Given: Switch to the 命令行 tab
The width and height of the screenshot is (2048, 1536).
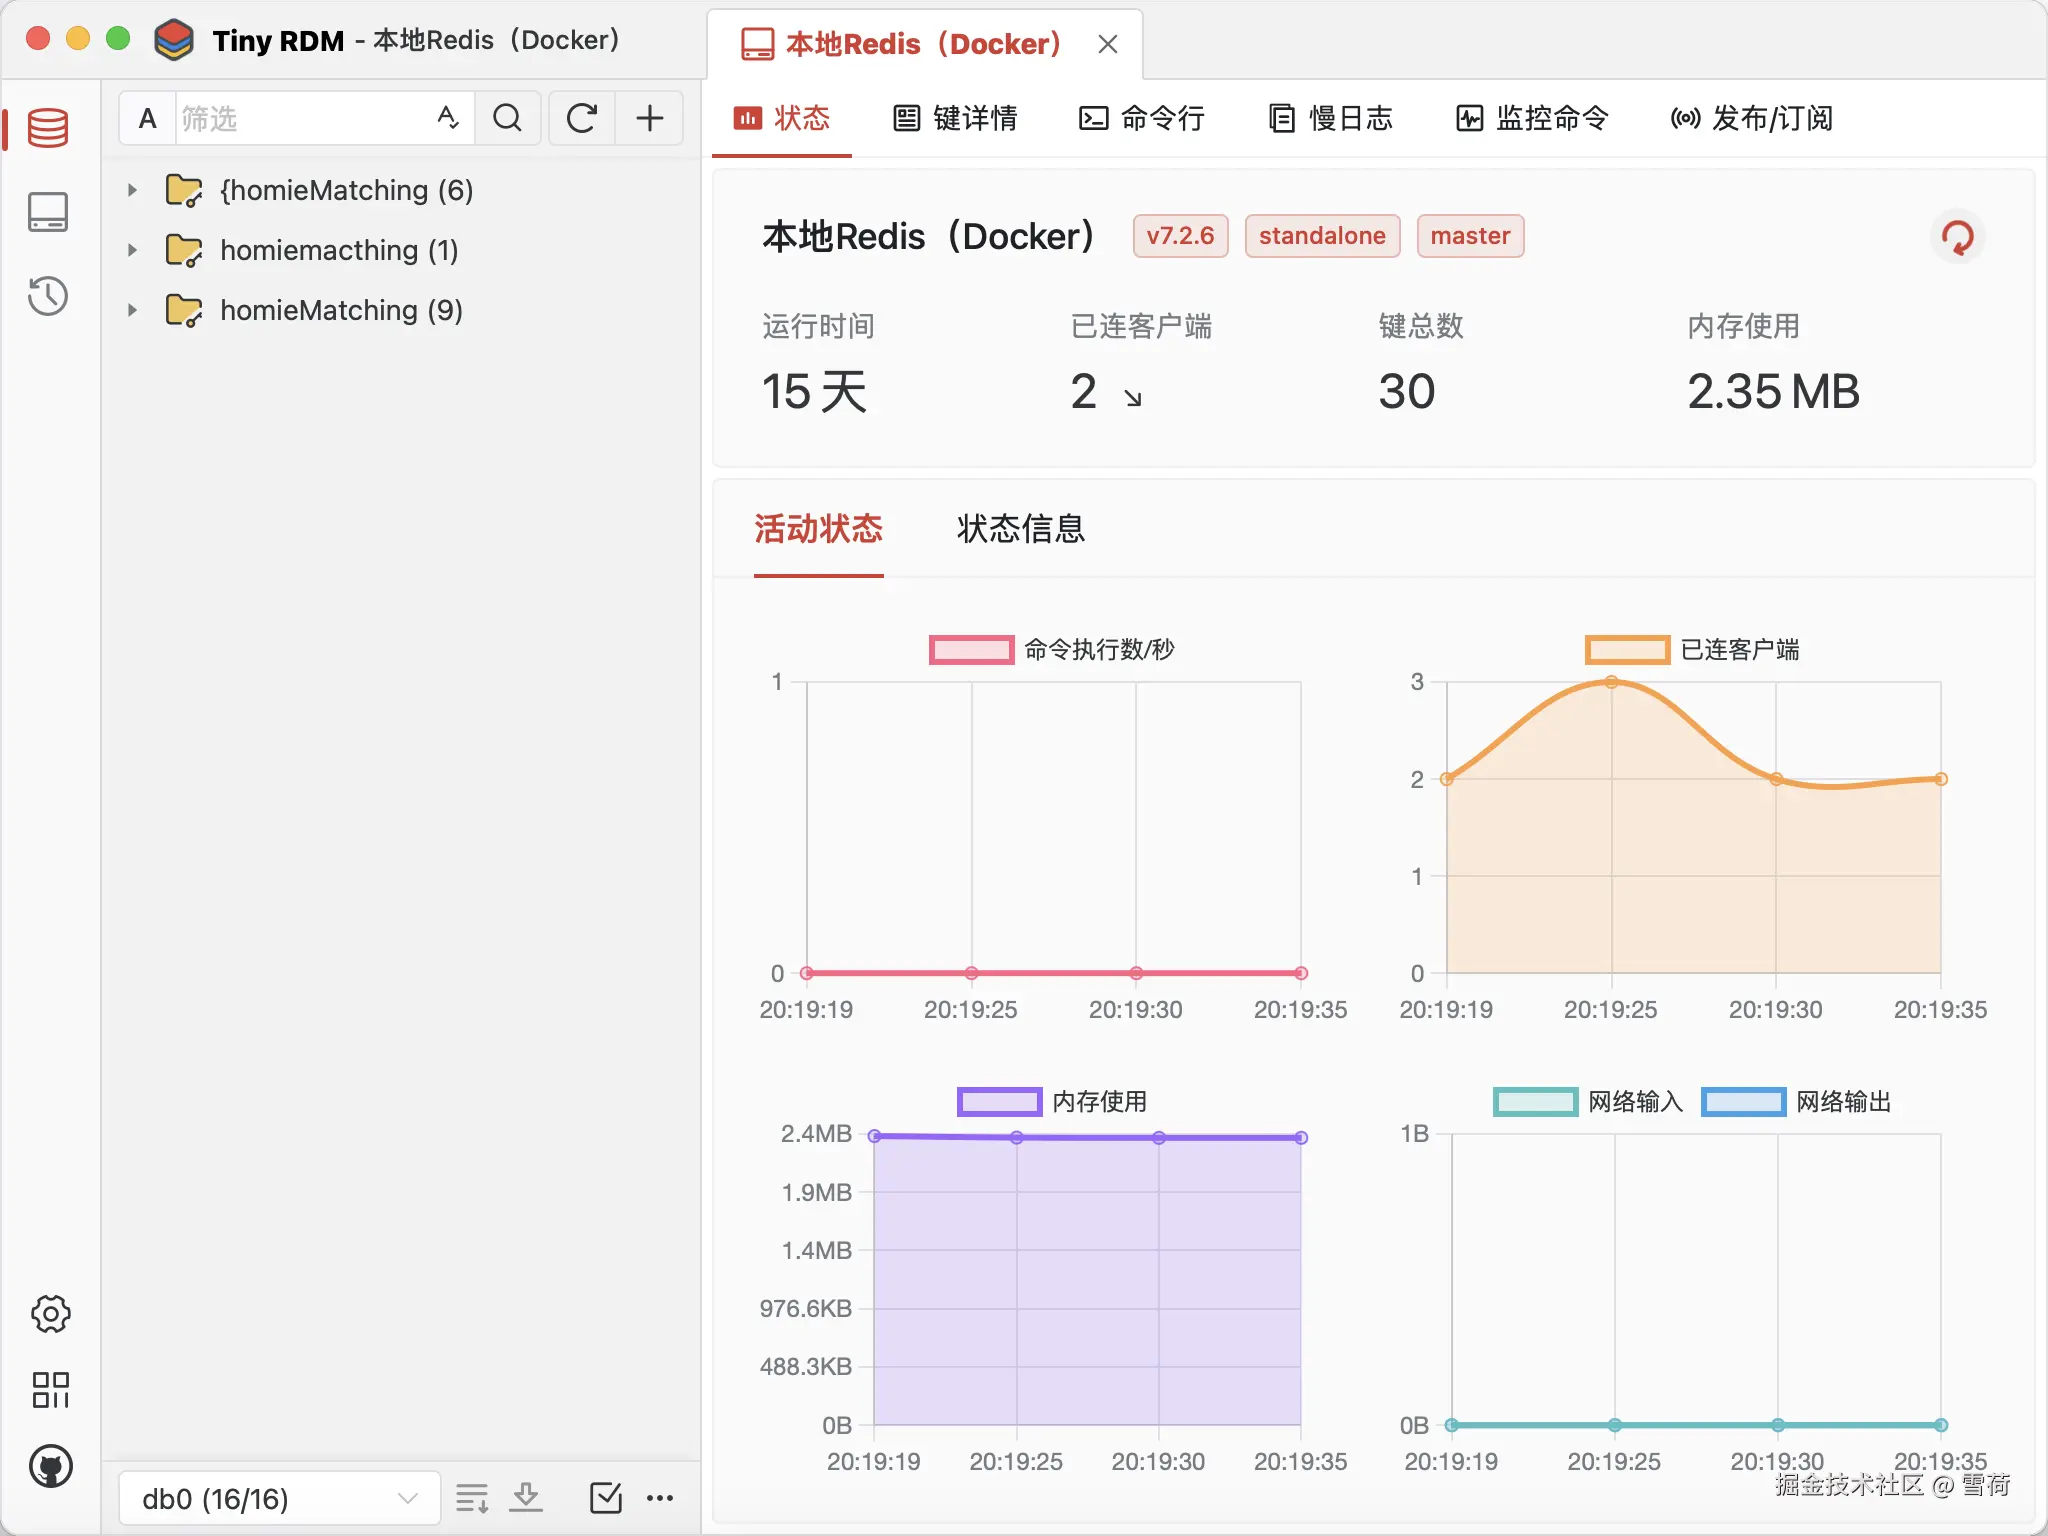Looking at the screenshot, I should [1142, 118].
